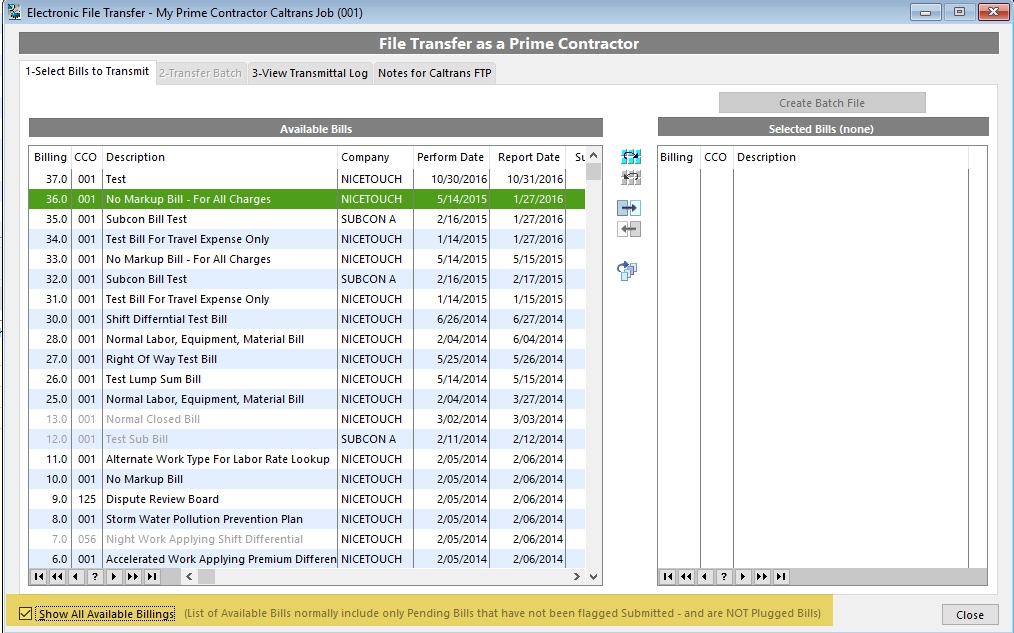Click the Close button

[x=970, y=615]
